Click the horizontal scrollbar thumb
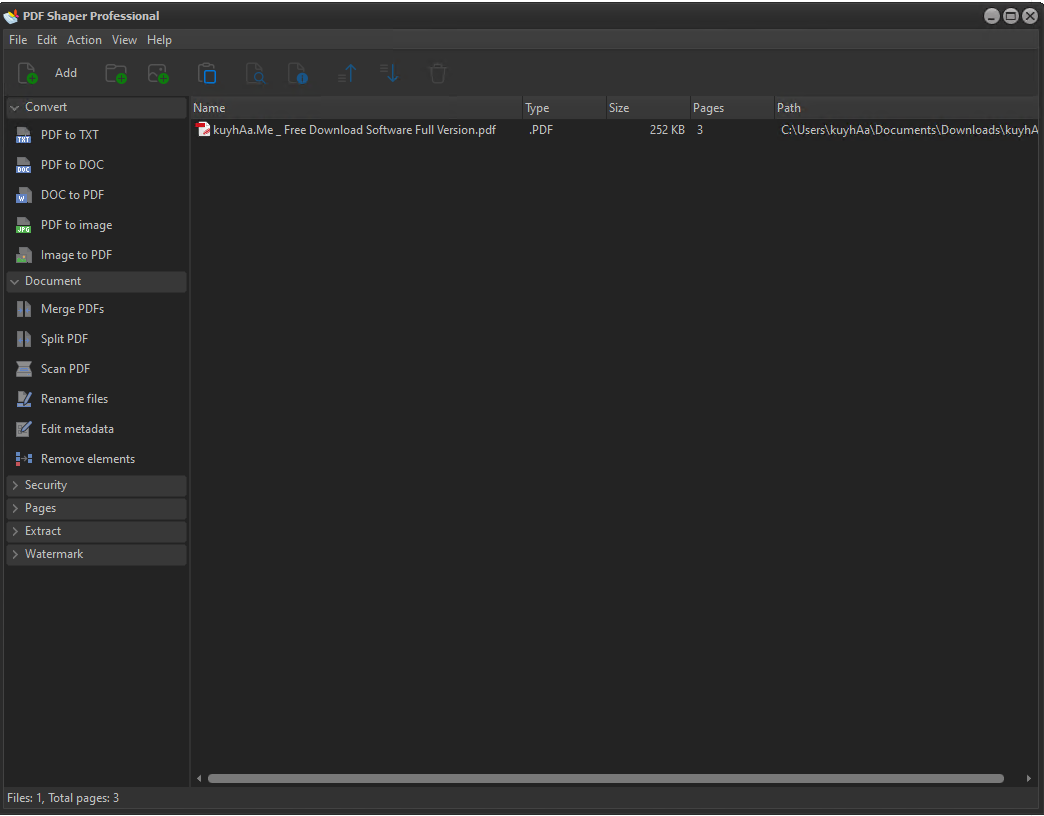 [606, 778]
